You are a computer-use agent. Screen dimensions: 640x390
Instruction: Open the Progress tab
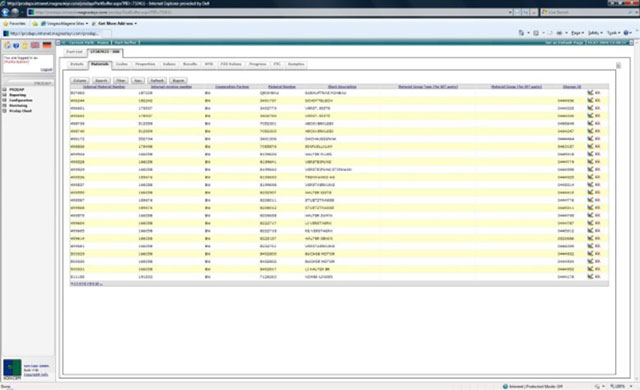click(x=258, y=64)
